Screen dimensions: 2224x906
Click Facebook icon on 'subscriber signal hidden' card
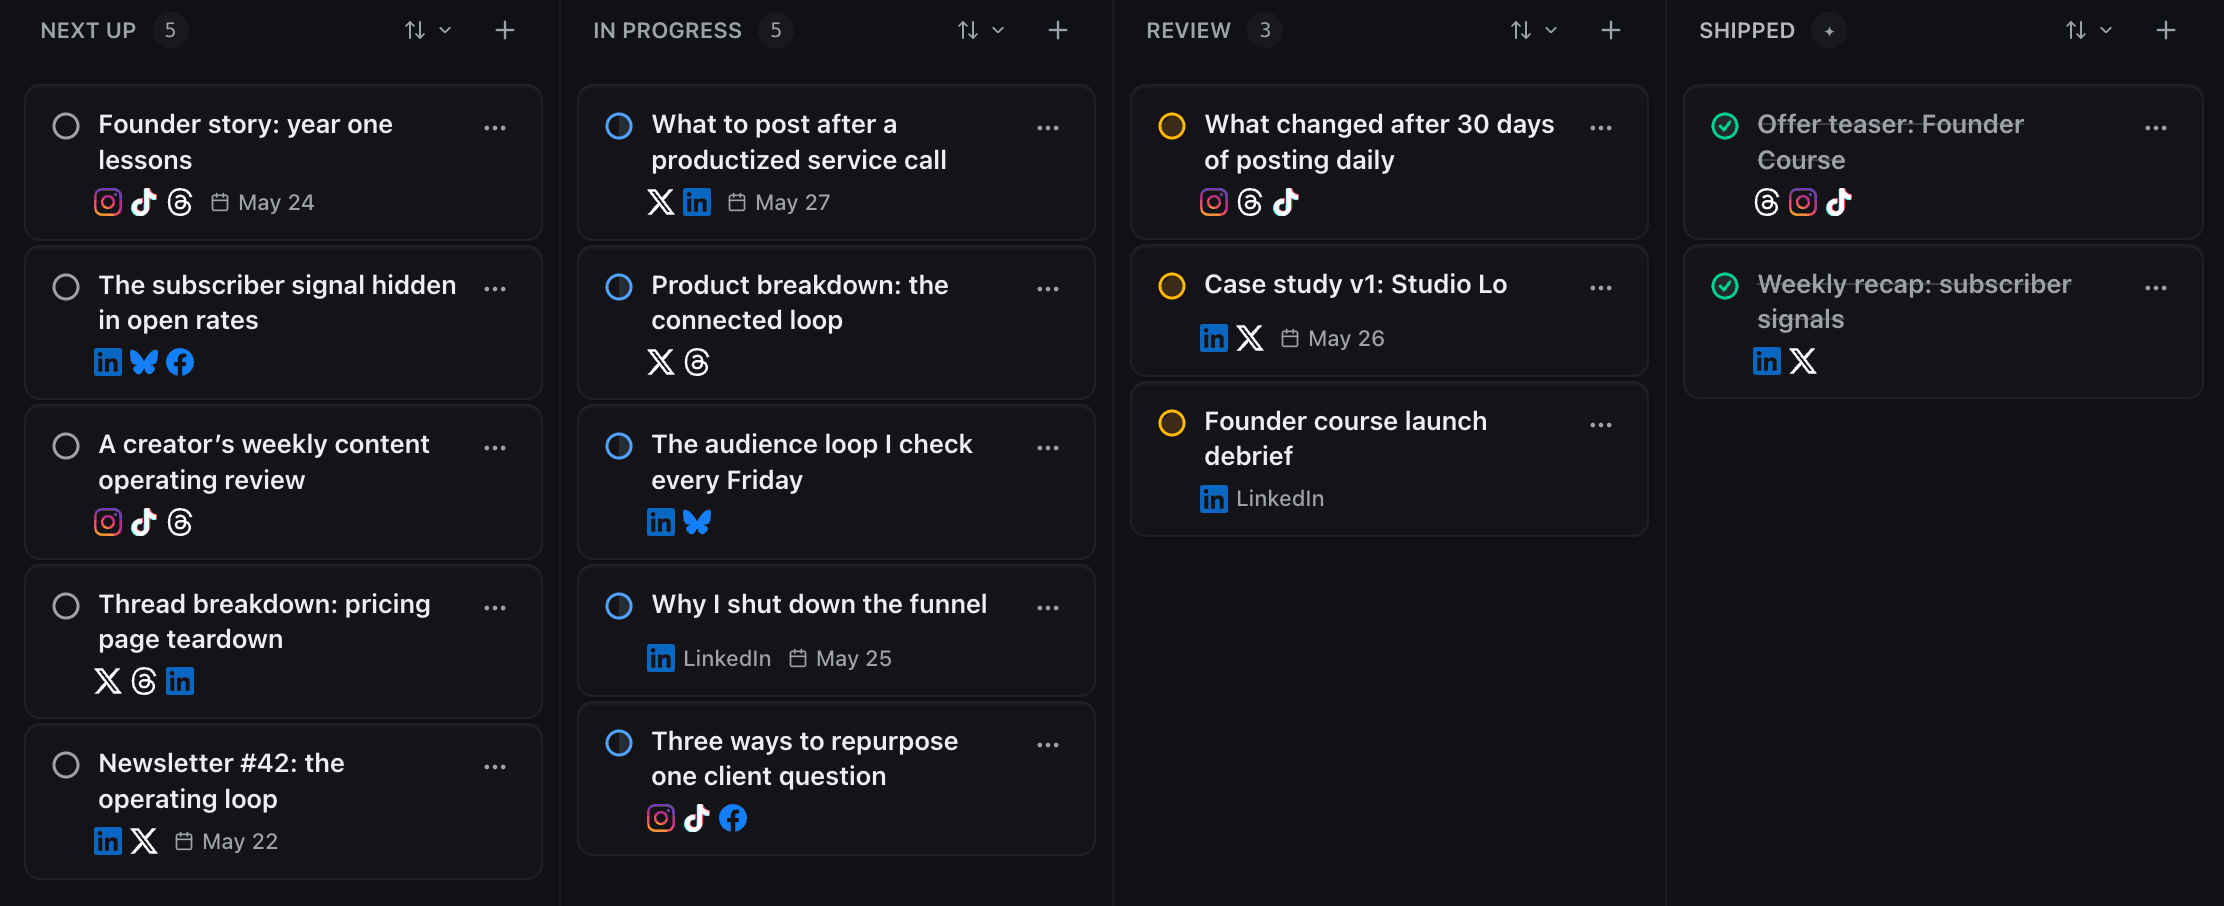(180, 362)
